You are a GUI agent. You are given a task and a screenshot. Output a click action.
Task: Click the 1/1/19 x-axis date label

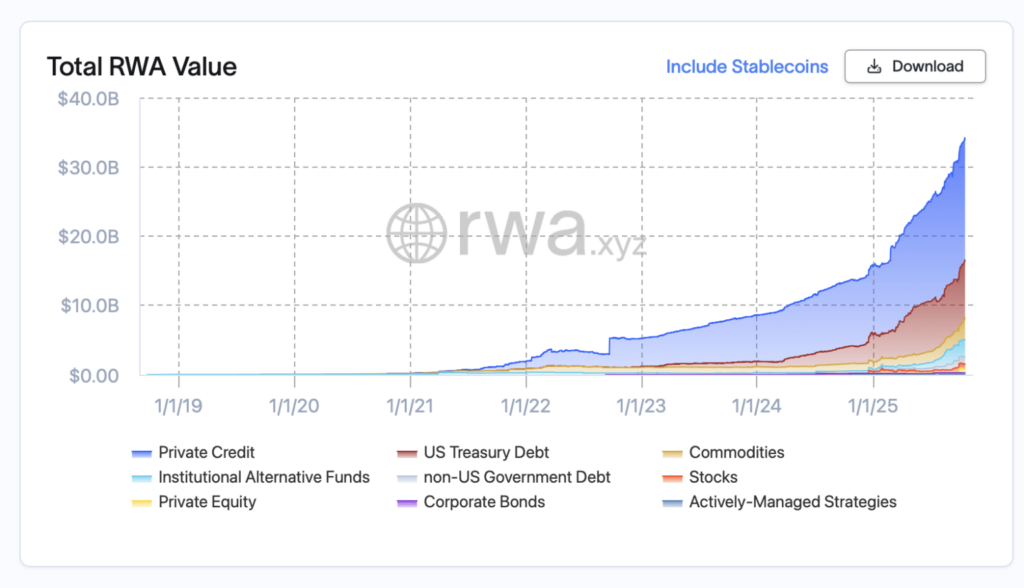[178, 406]
